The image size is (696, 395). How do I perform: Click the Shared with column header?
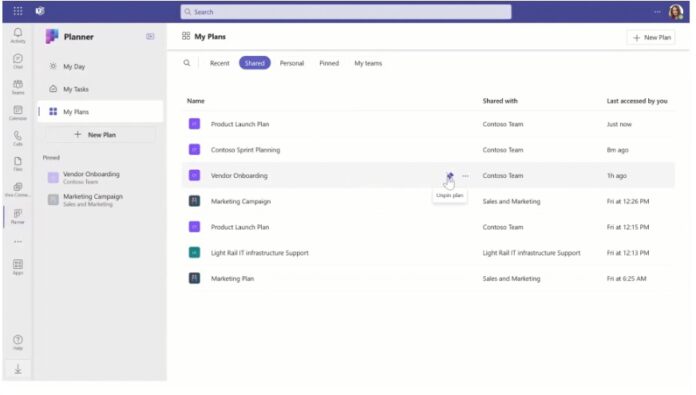tap(500, 101)
